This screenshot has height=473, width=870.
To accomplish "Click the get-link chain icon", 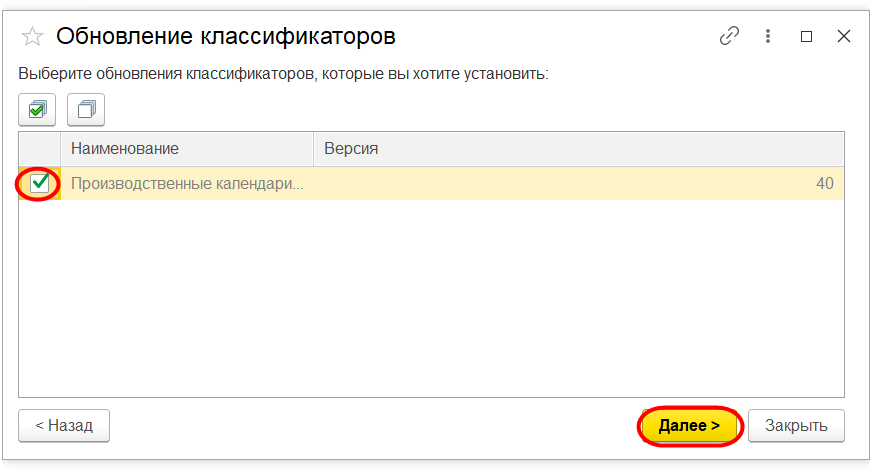I will point(730,36).
